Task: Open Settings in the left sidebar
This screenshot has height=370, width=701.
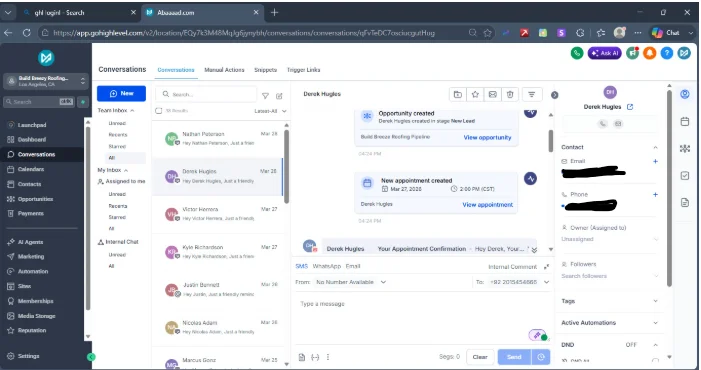Action: (29, 356)
